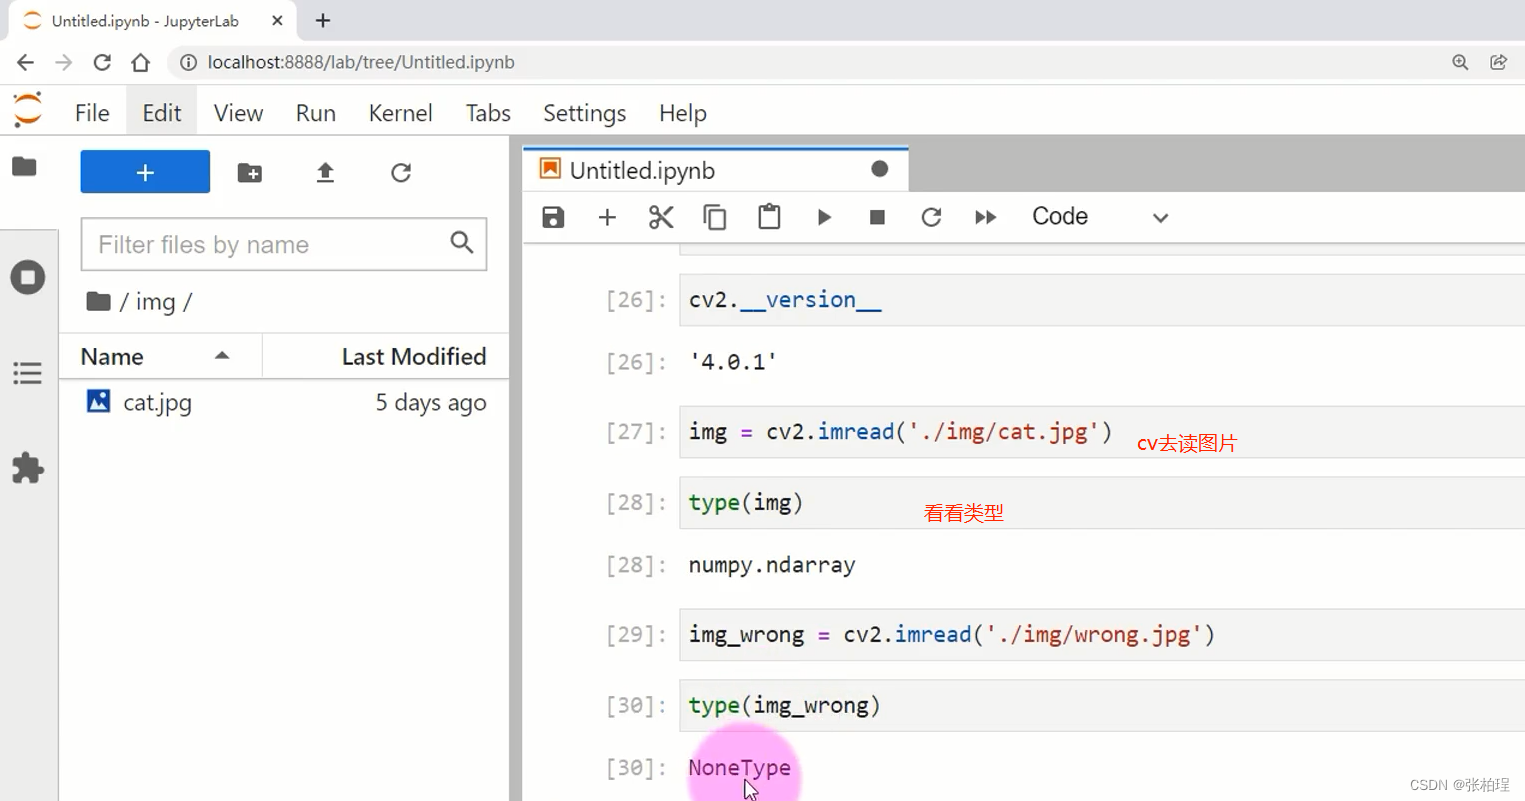Open the Help menu

pyautogui.click(x=683, y=113)
